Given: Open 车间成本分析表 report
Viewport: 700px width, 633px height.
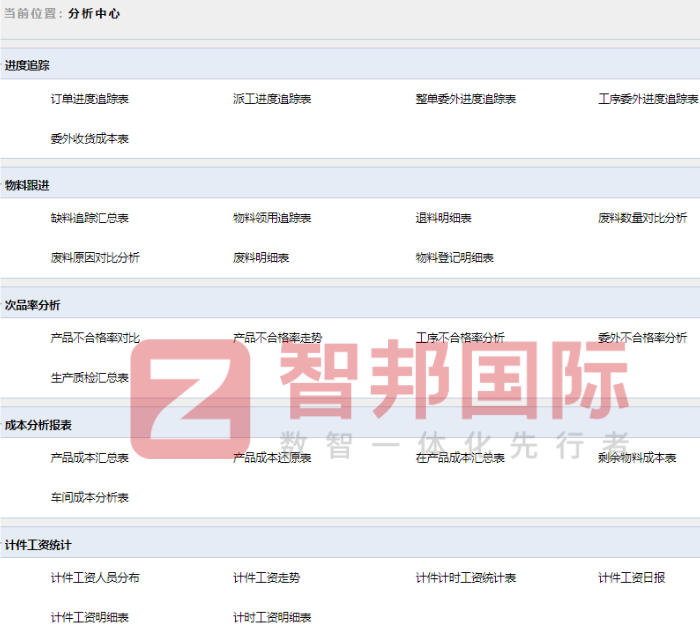Looking at the screenshot, I should click(x=89, y=498).
